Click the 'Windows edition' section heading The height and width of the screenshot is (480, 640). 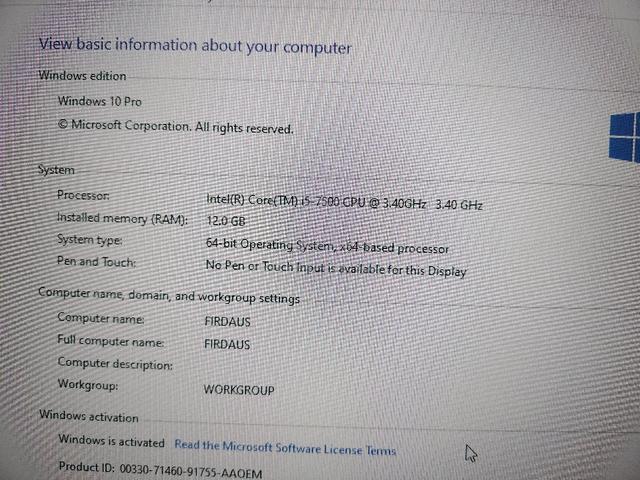82,76
